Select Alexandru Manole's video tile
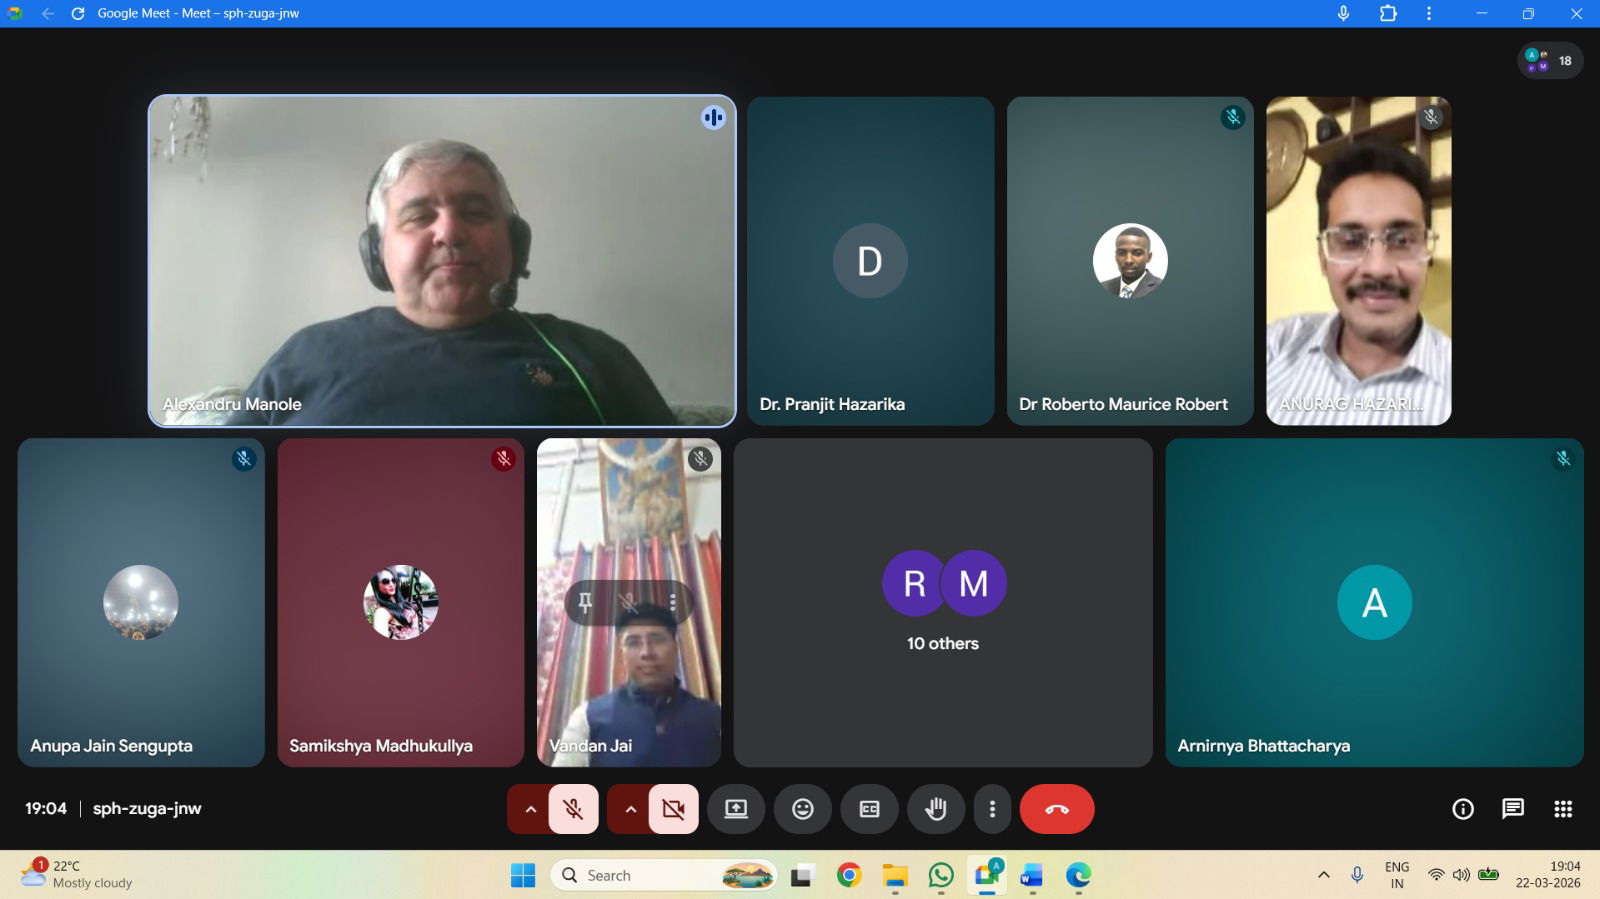 pyautogui.click(x=442, y=261)
